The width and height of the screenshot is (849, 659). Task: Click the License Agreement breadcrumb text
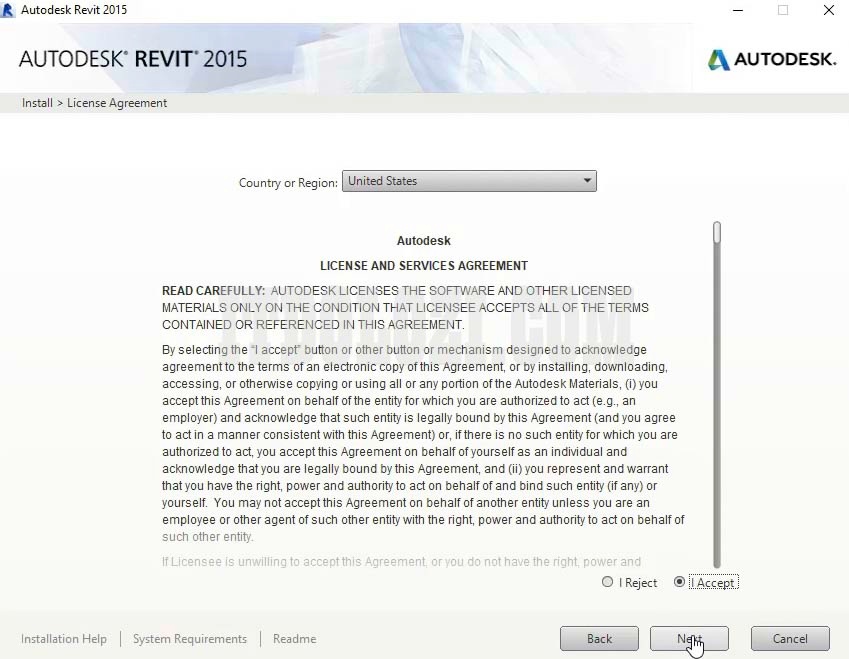pos(117,103)
